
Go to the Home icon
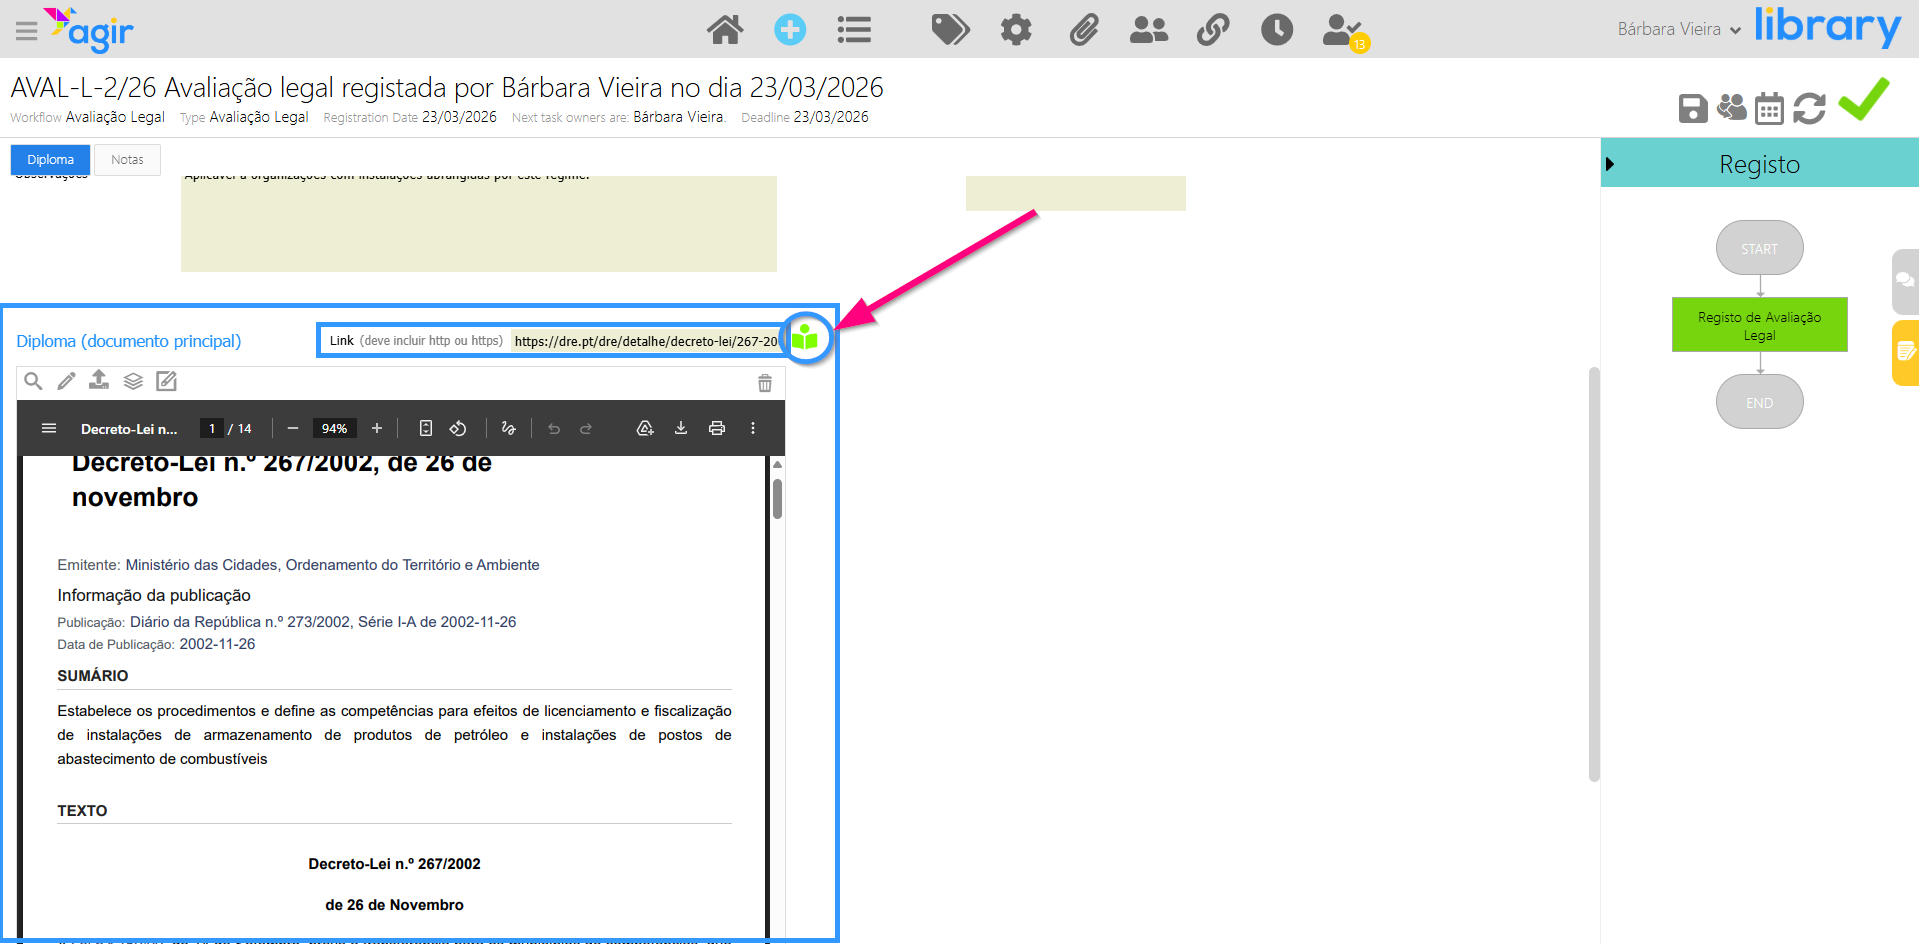point(725,30)
